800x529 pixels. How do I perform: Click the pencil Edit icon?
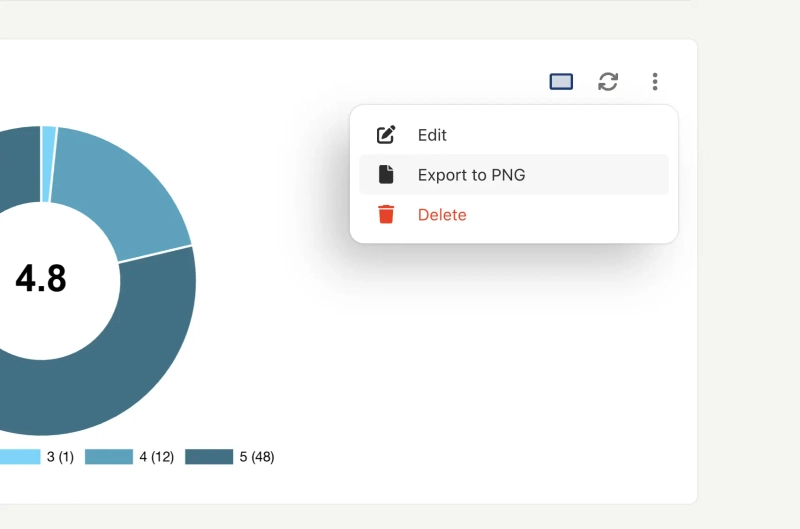point(386,135)
